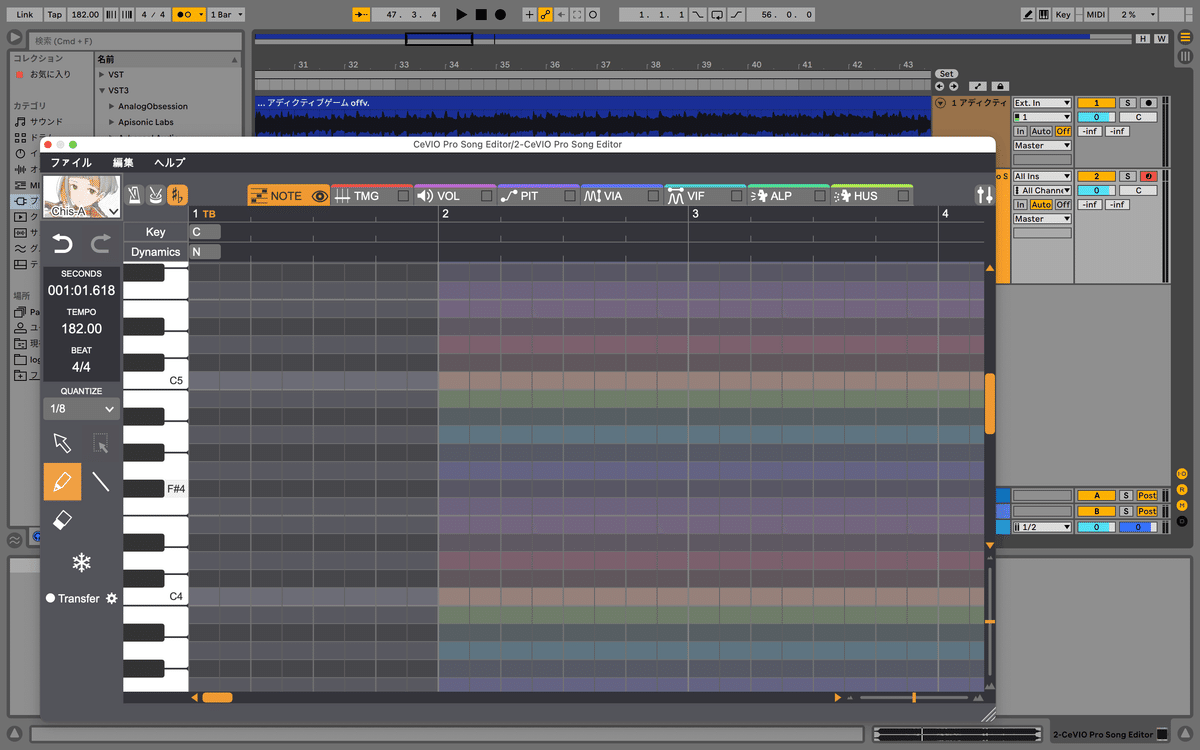Image resolution: width=1200 pixels, height=750 pixels.
Task: Click Post button on return A
Action: click(1146, 495)
